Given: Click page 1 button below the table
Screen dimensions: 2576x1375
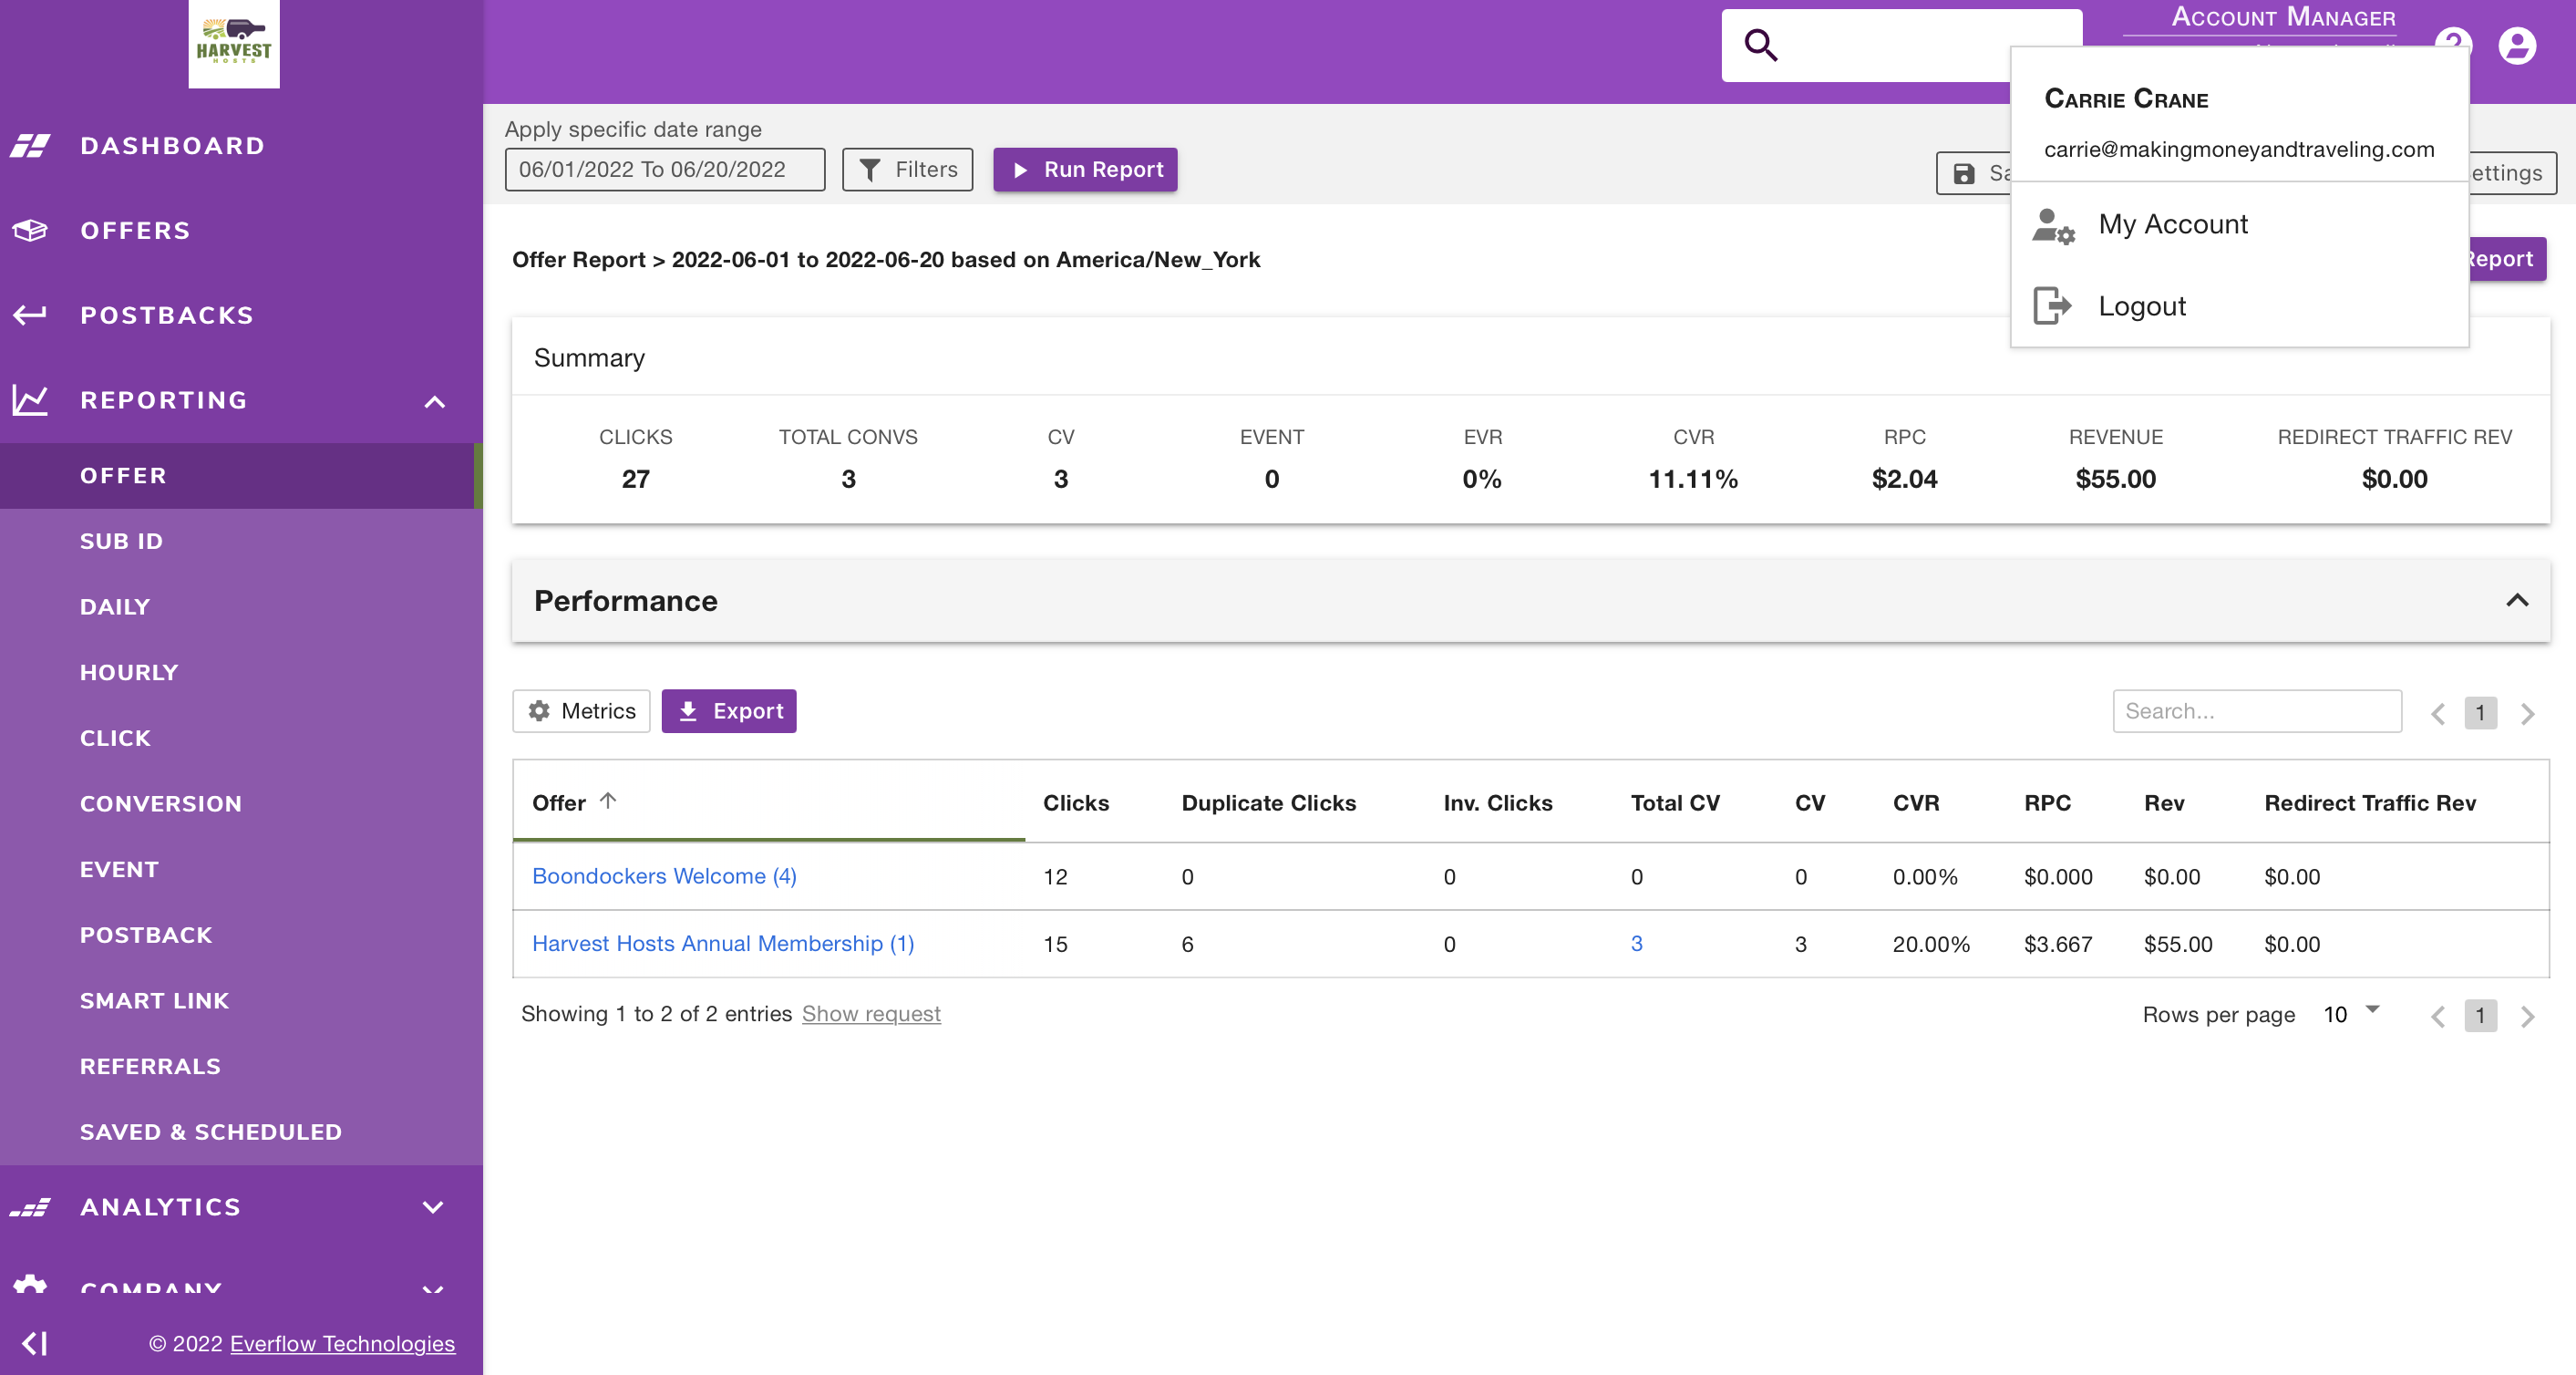Looking at the screenshot, I should (2480, 1016).
